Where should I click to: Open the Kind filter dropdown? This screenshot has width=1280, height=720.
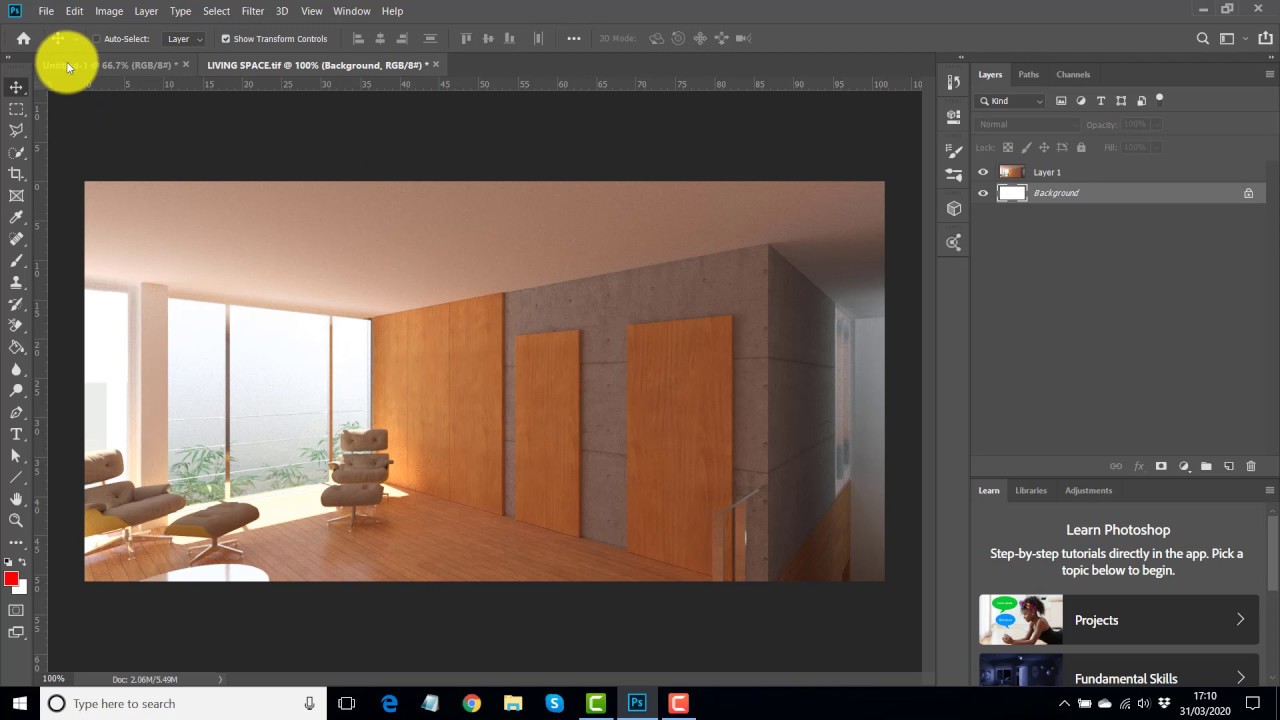coord(1012,101)
